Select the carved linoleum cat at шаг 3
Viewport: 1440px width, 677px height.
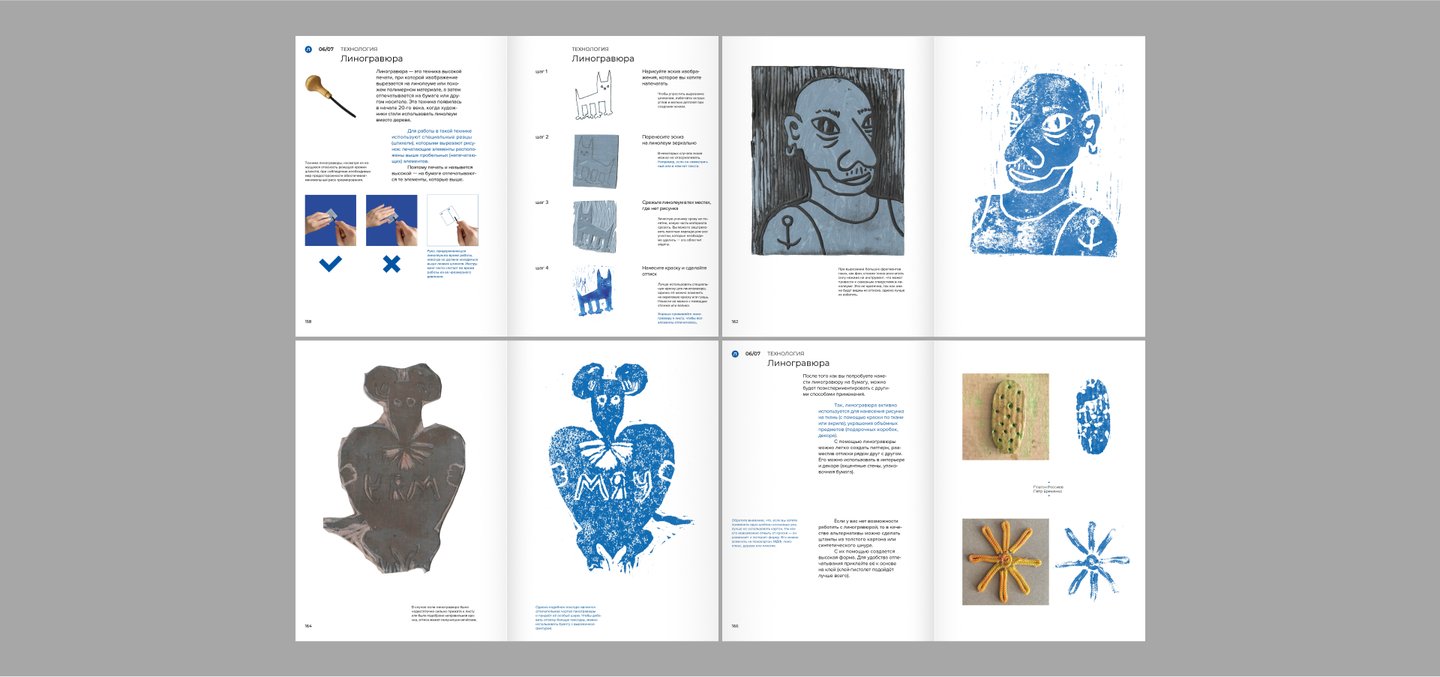(593, 226)
